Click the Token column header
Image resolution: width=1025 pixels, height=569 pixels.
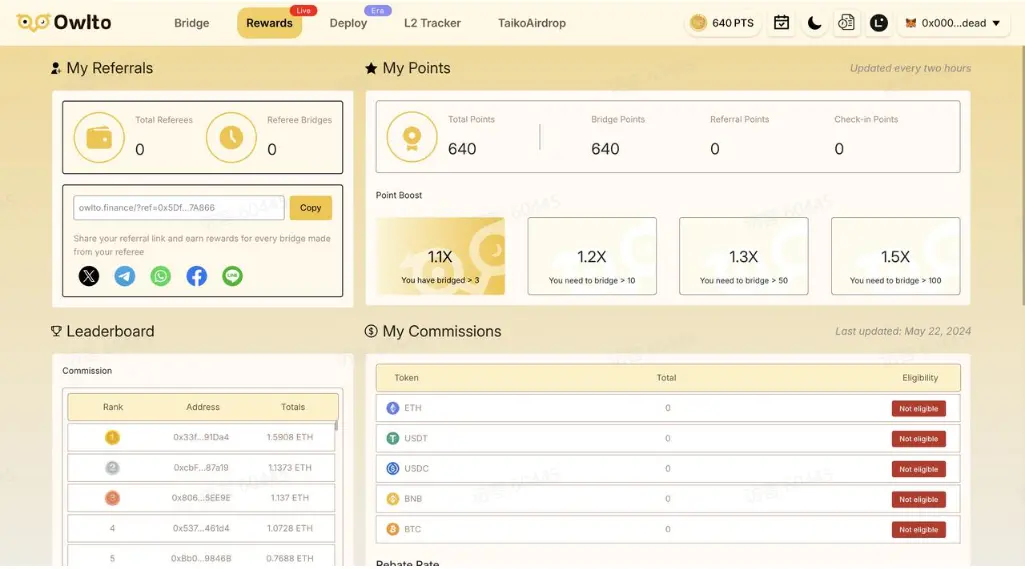coord(406,377)
